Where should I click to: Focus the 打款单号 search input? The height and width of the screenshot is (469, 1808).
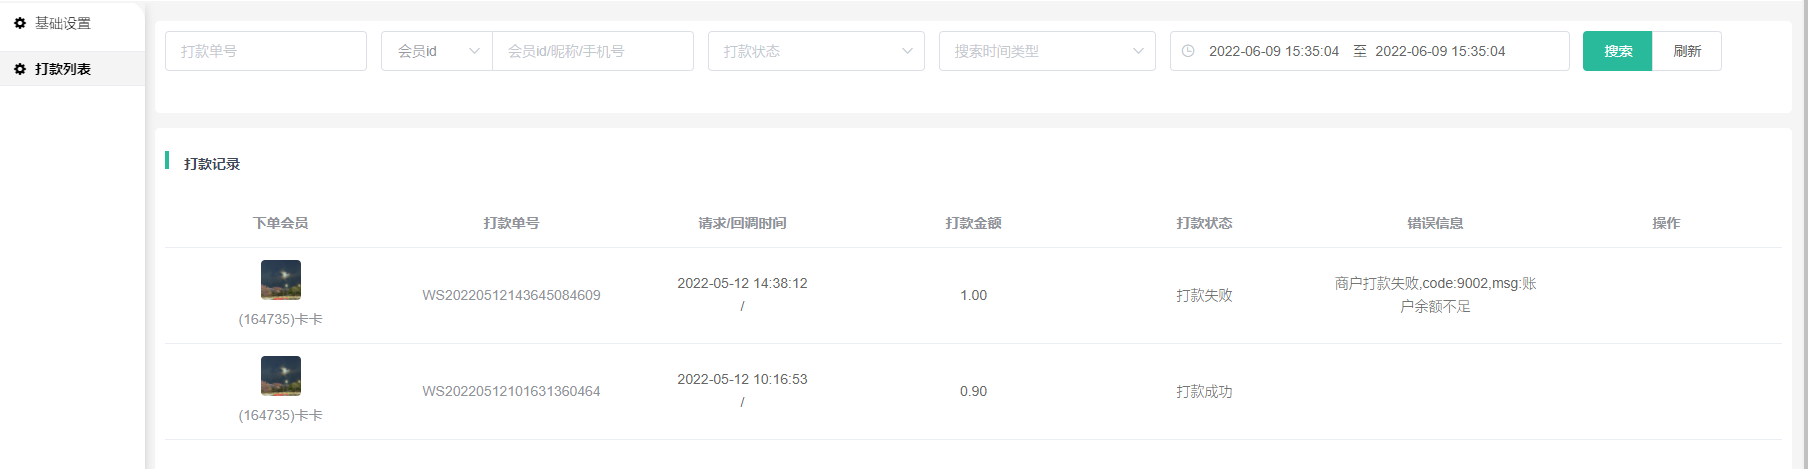266,51
